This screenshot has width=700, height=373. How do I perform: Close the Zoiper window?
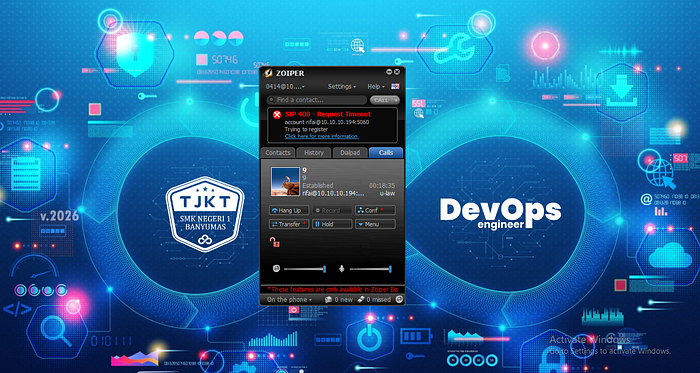pos(397,72)
